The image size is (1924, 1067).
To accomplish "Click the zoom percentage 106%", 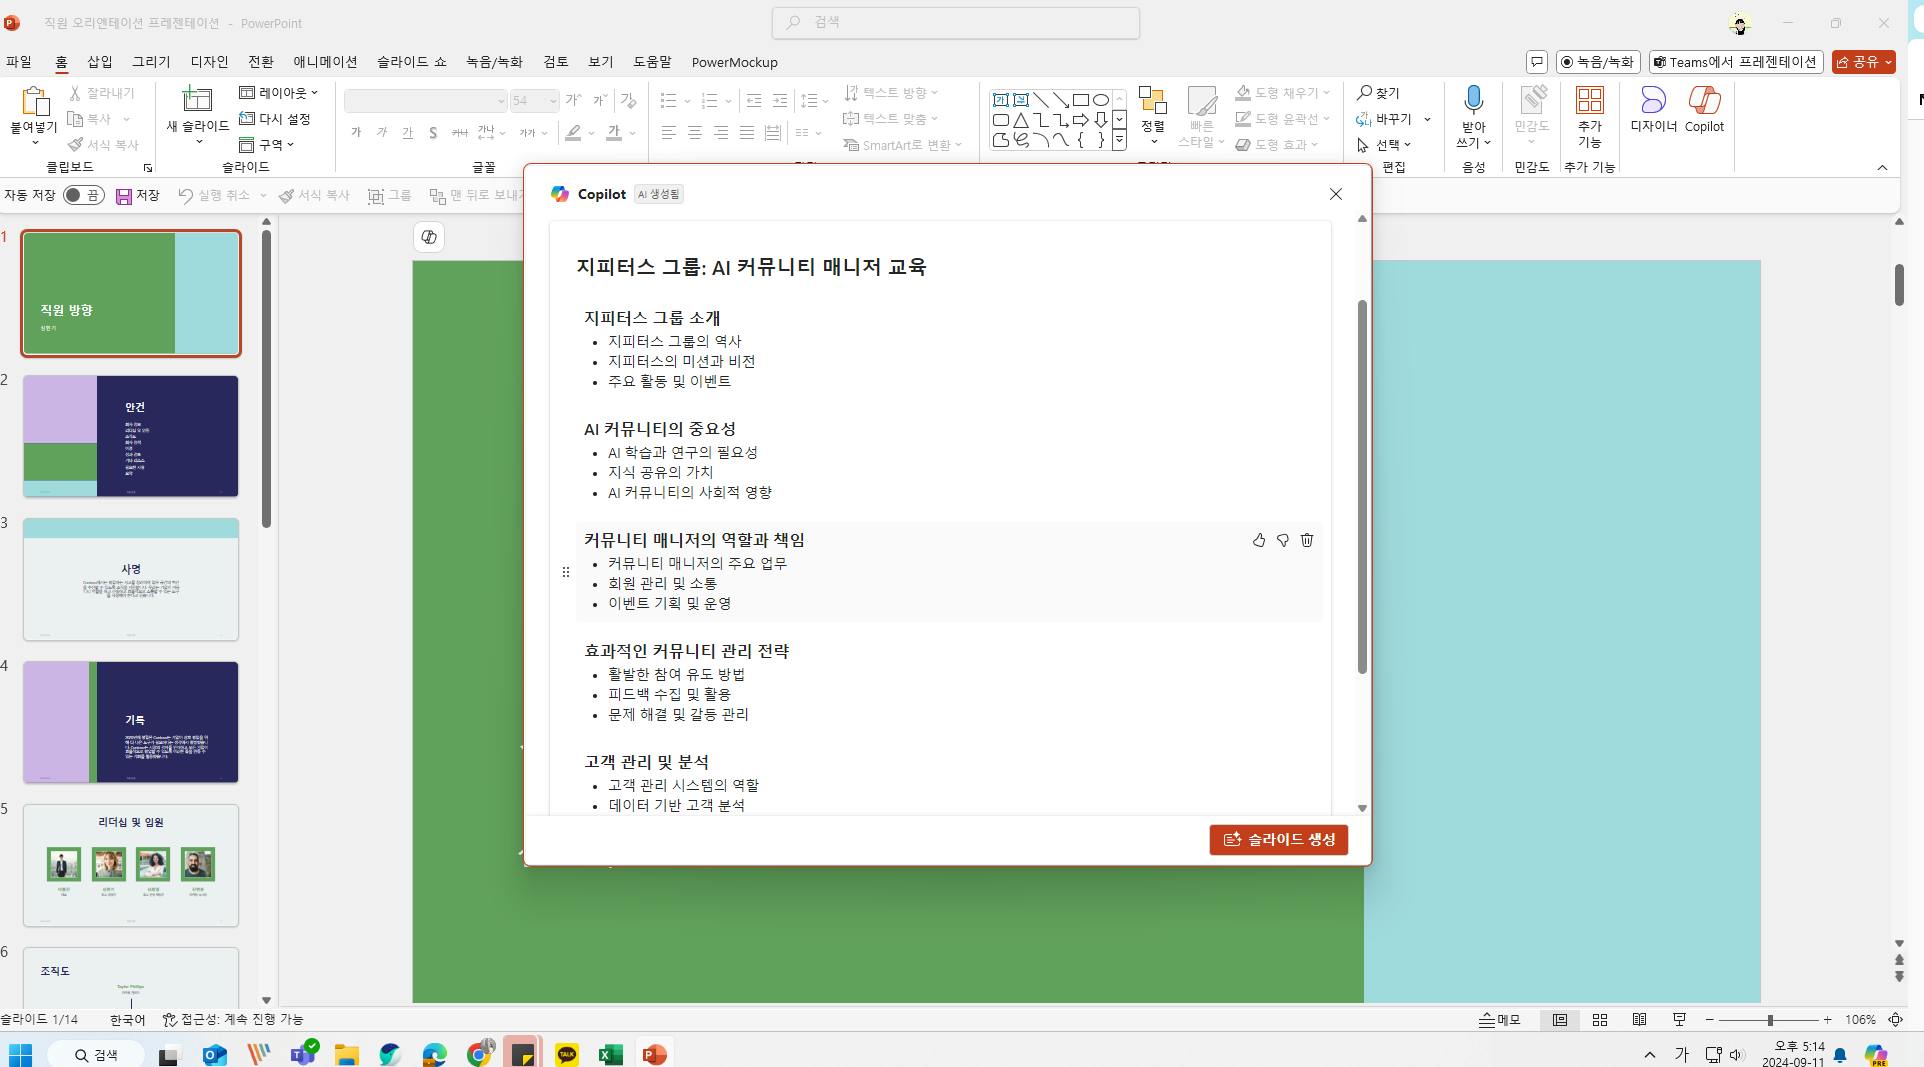I will coord(1860,1020).
